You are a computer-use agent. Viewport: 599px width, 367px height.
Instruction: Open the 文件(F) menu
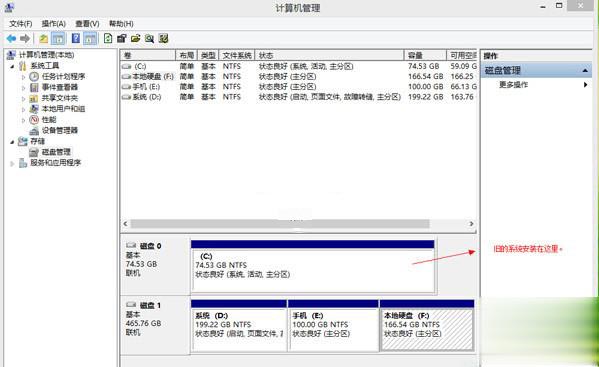click(20, 24)
